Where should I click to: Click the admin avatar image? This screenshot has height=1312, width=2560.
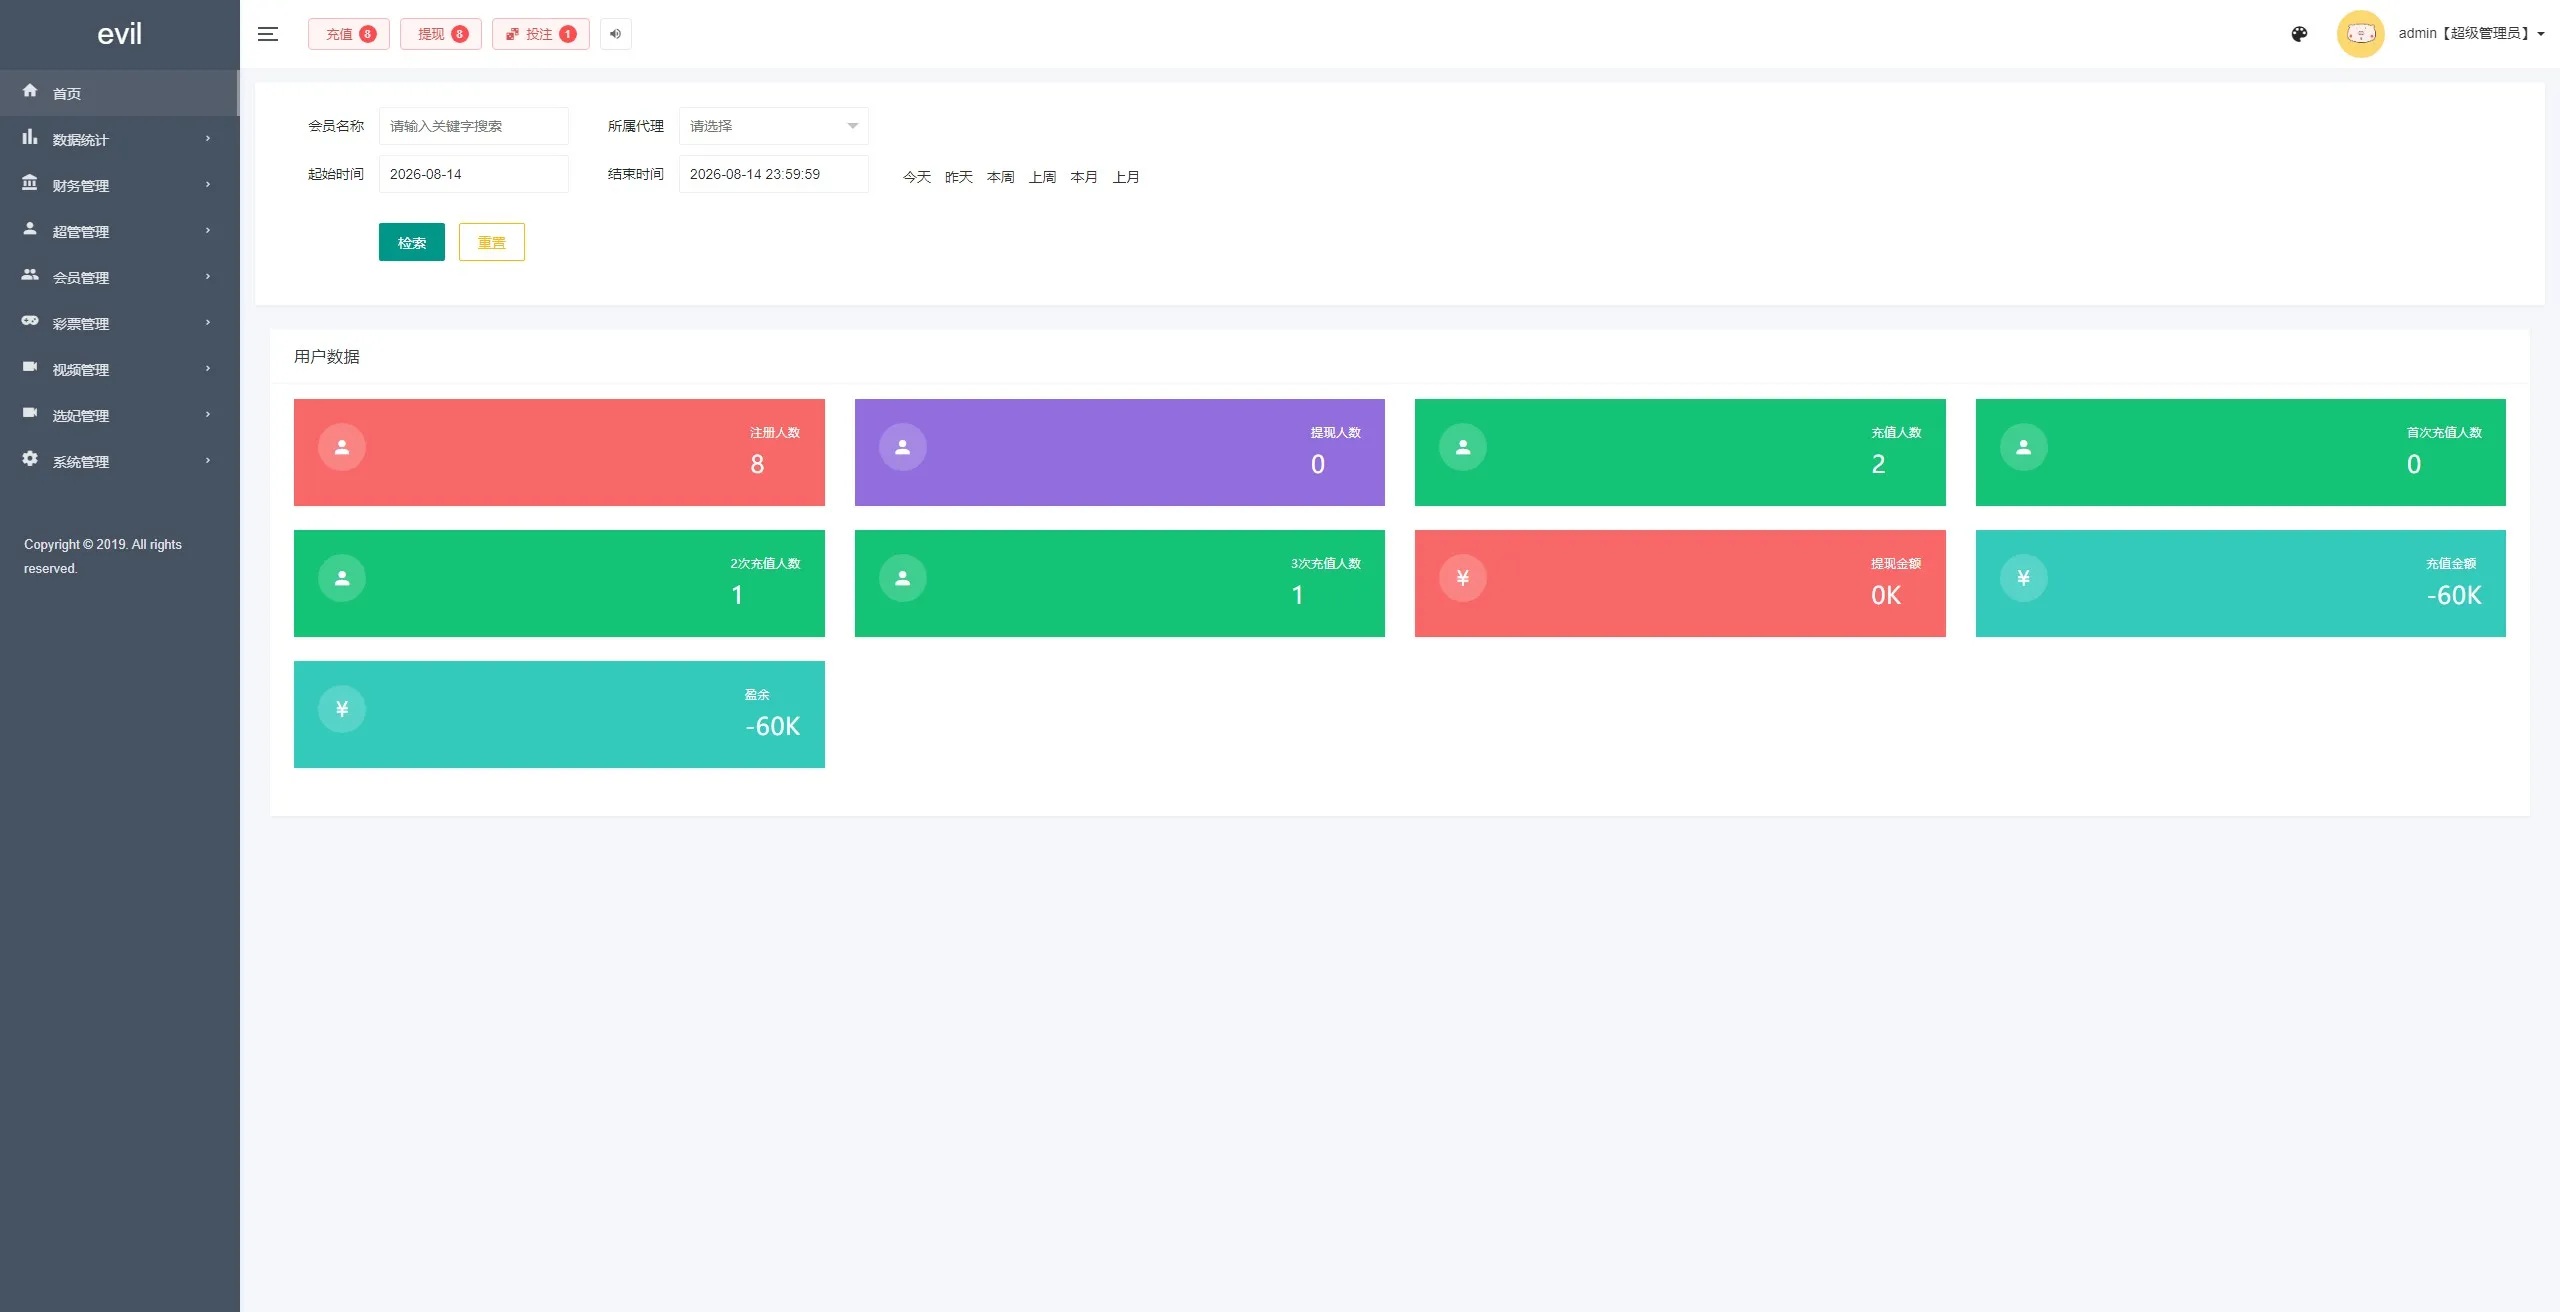2360,34
